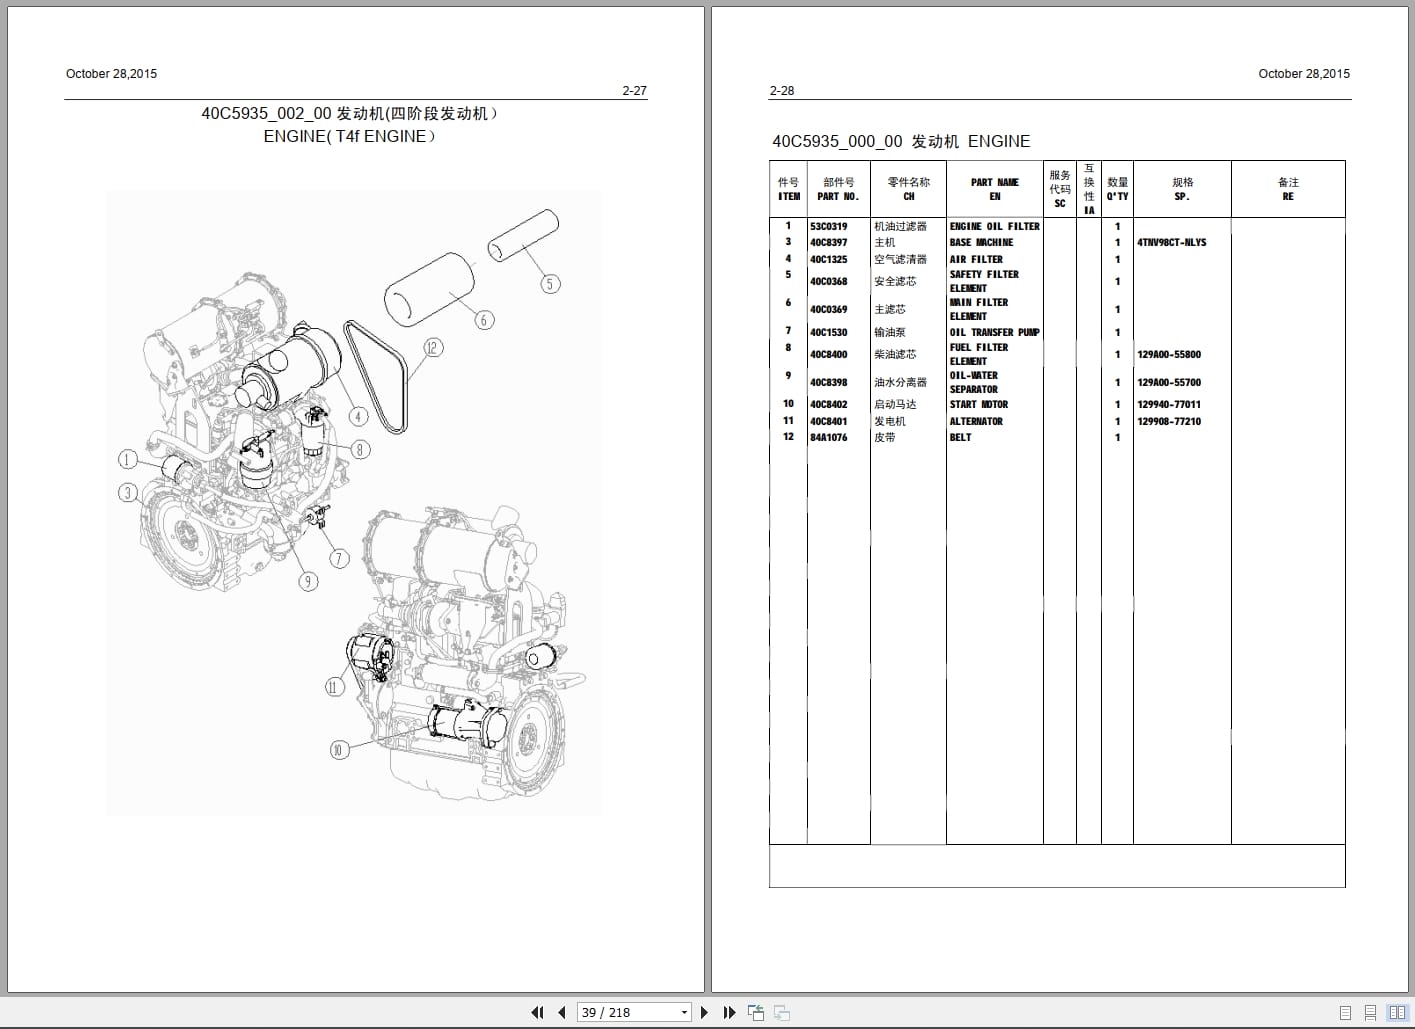Click the PART NAME EN column header
Viewport: 1415px width, 1029px height.
(995, 190)
